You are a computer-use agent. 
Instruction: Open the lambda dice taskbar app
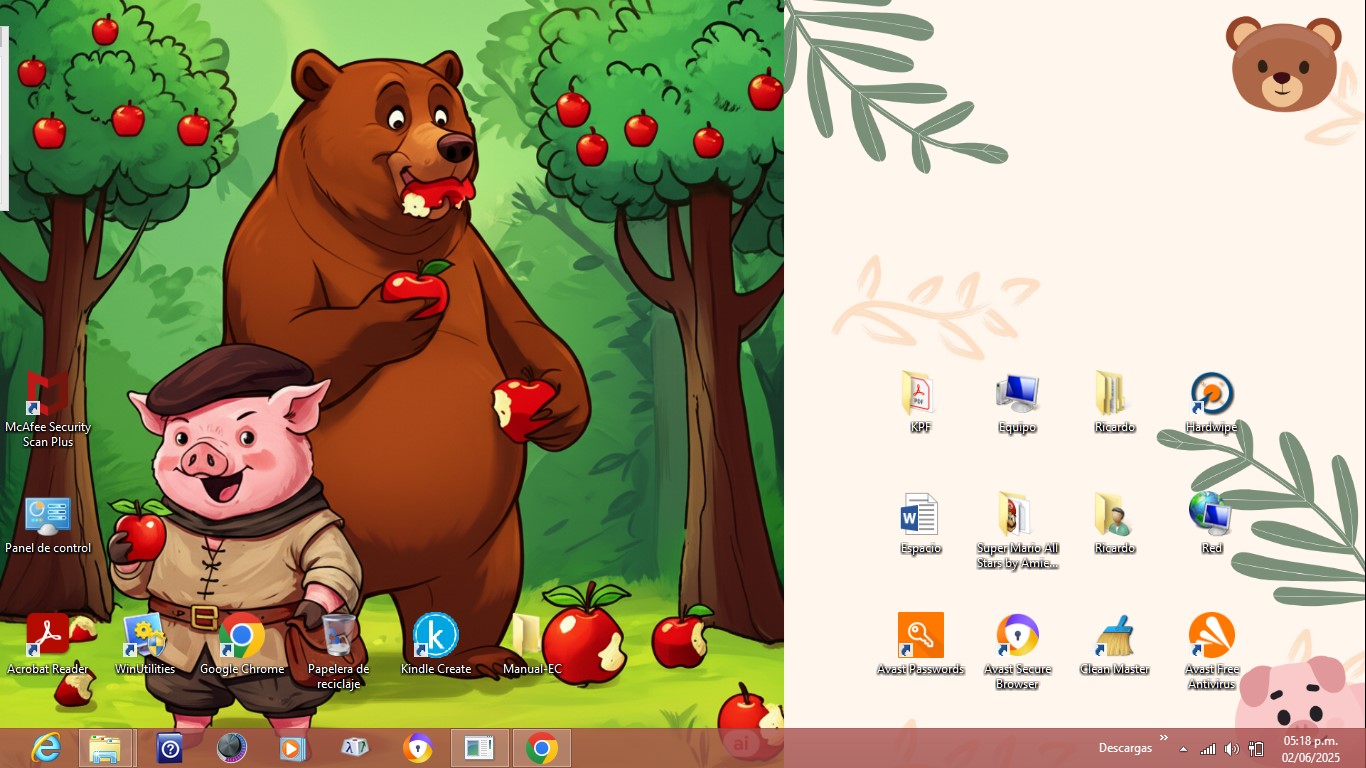355,748
